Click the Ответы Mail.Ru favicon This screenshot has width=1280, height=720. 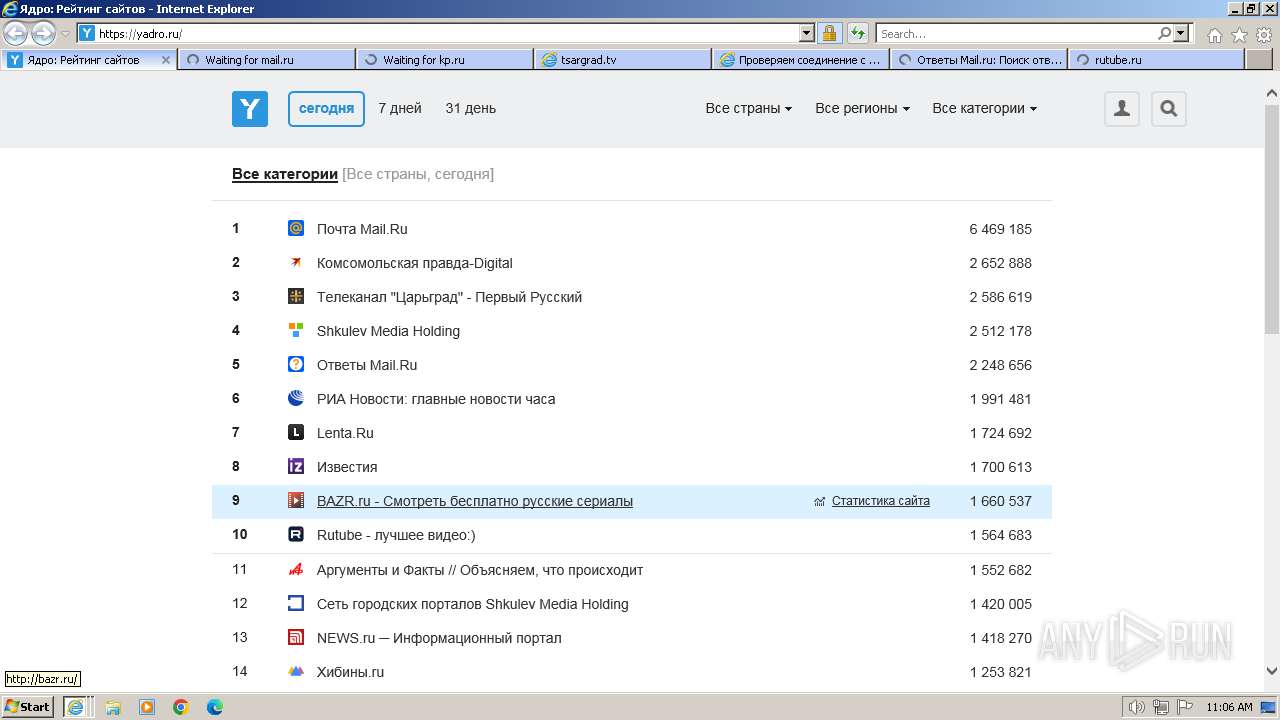(x=296, y=364)
